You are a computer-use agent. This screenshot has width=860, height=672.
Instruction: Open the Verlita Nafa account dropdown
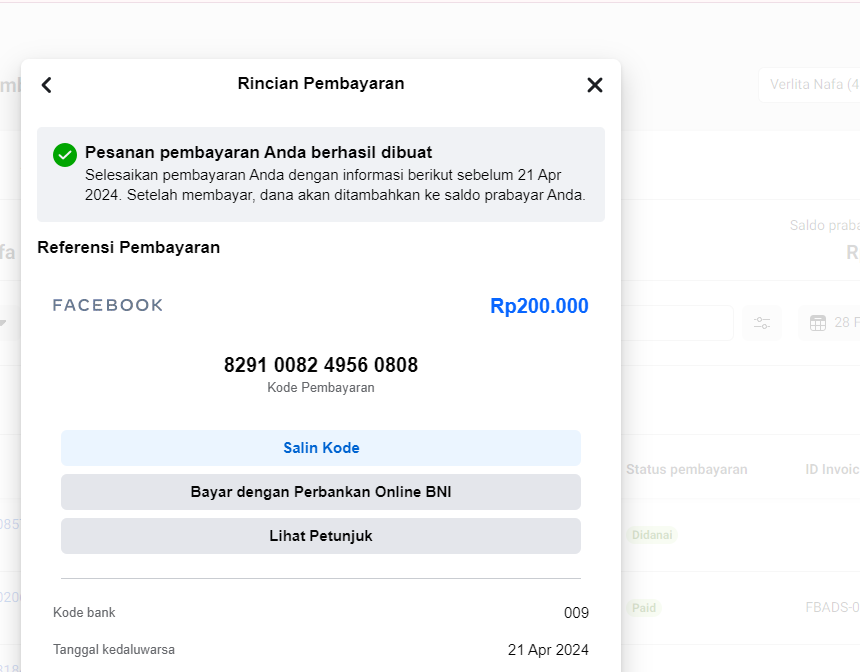(810, 84)
